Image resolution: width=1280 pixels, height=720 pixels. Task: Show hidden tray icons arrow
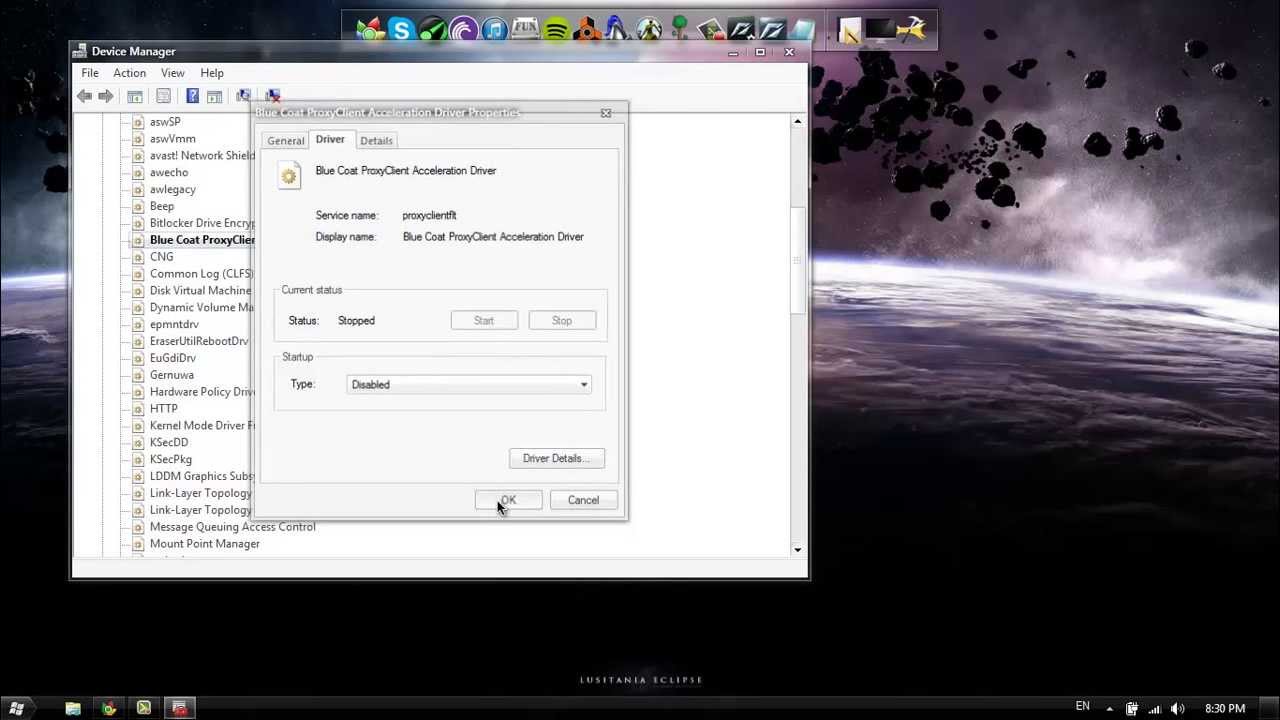pos(1109,709)
